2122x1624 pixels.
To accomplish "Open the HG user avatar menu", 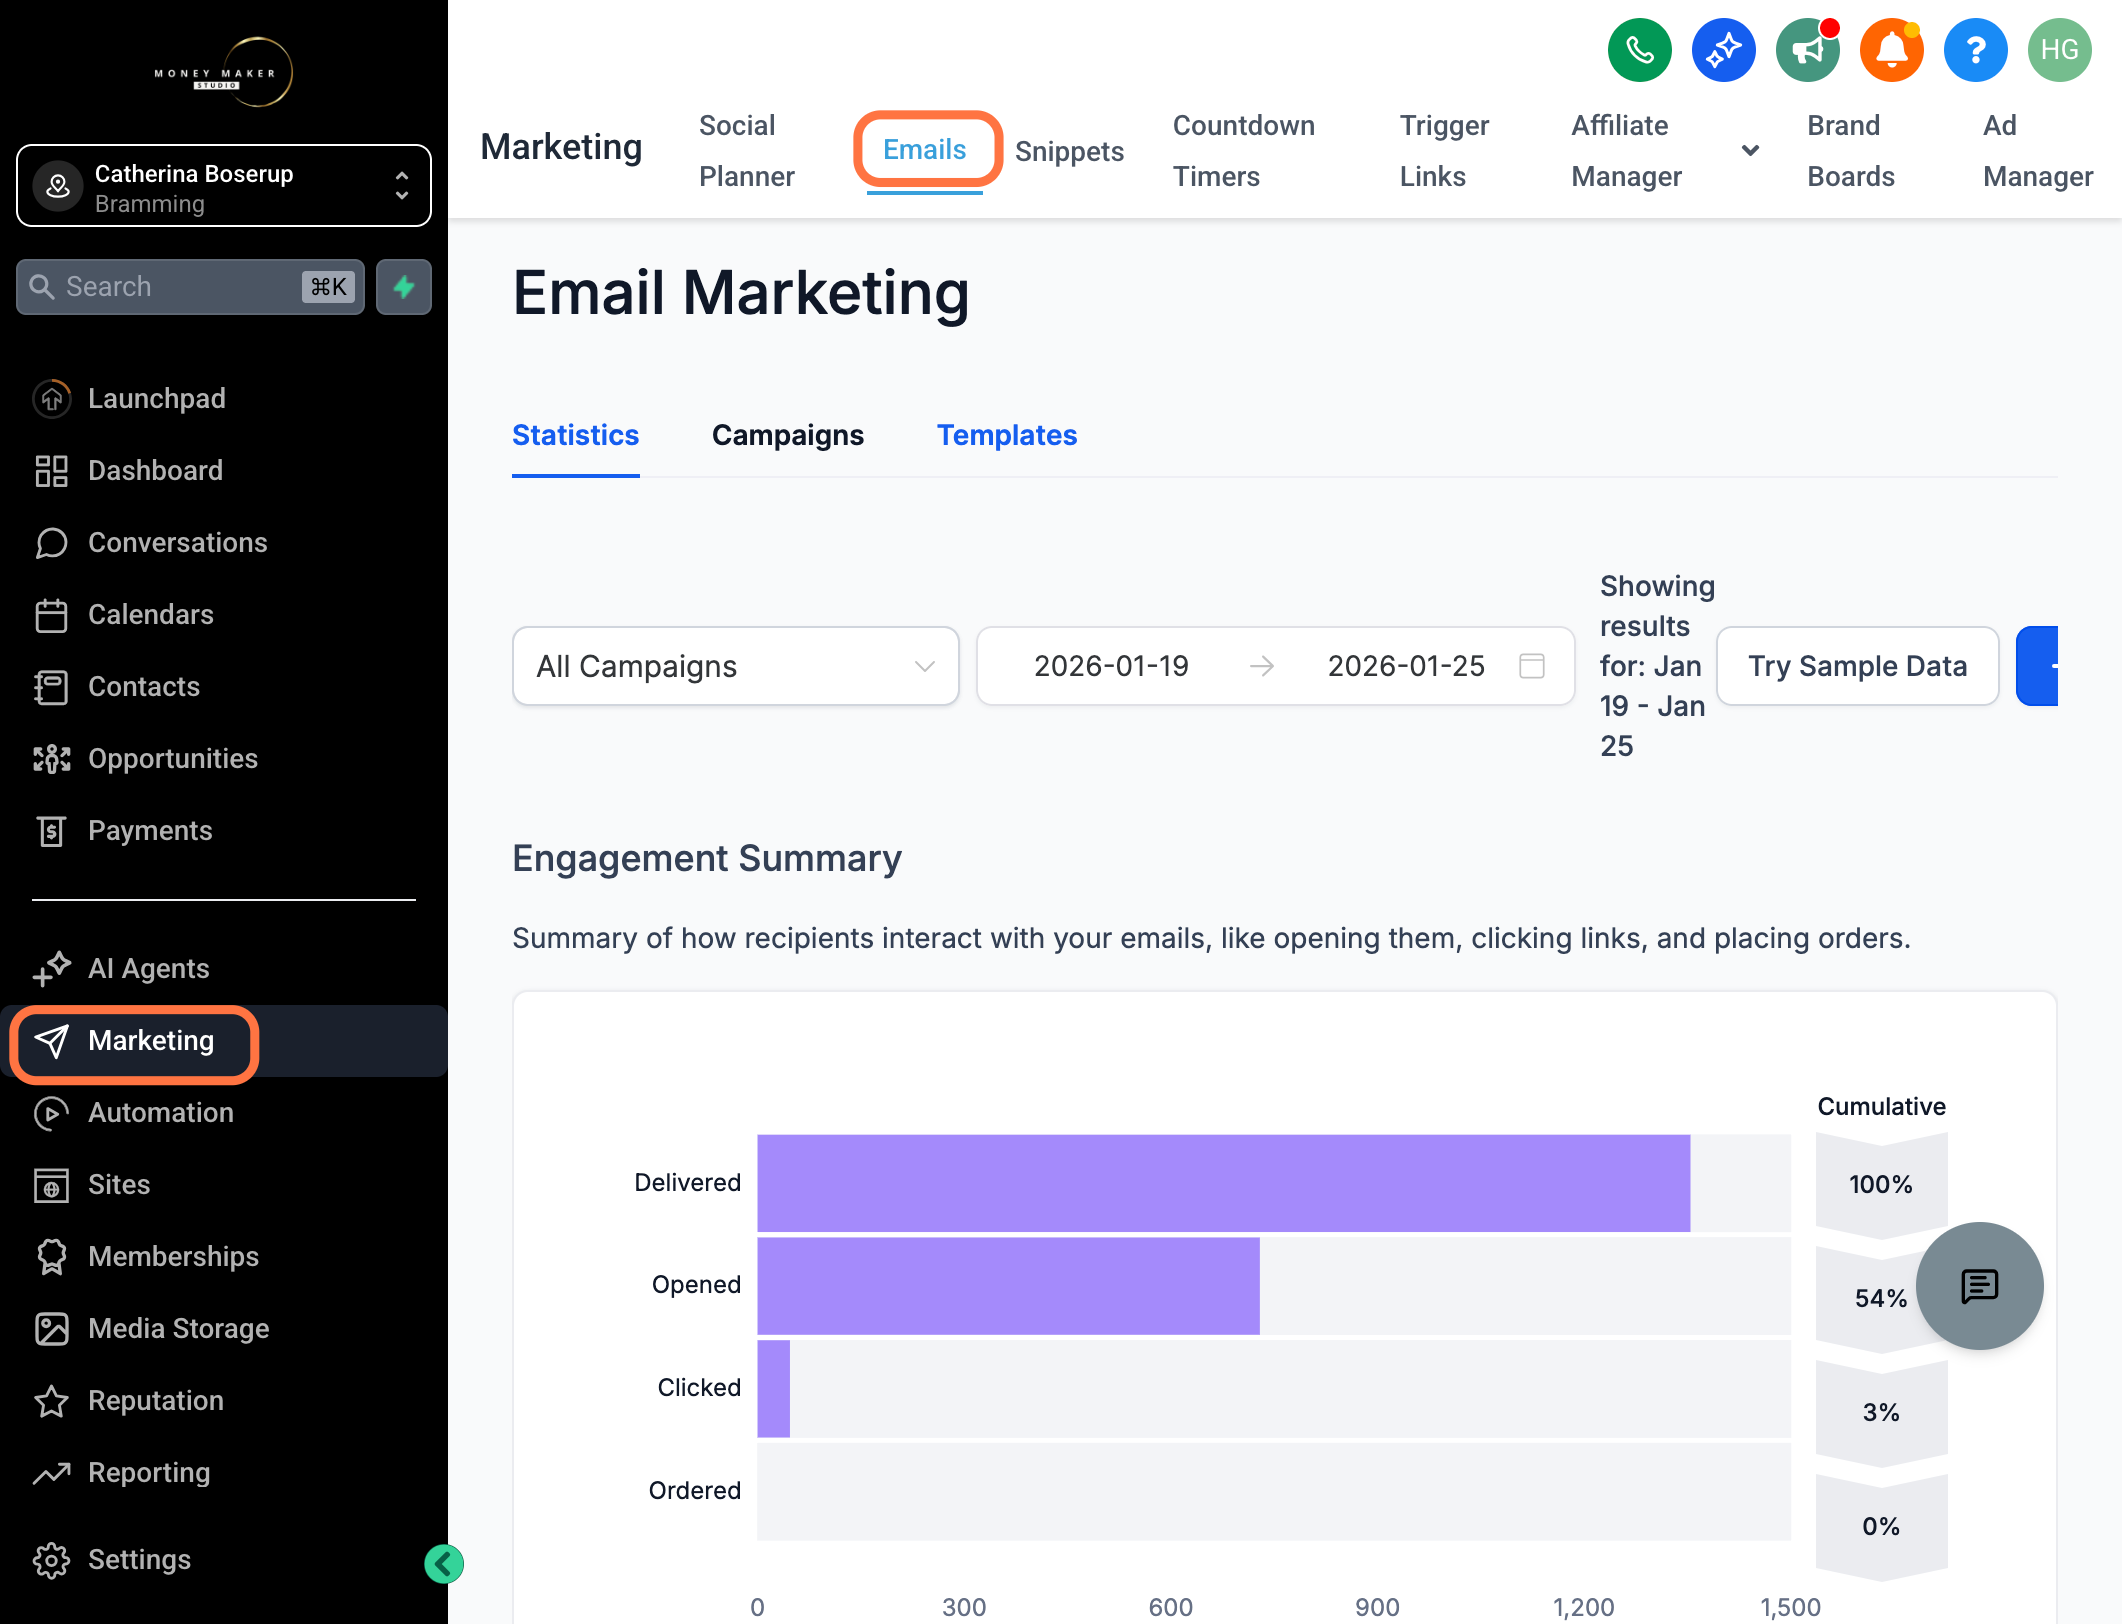I will click(x=2059, y=50).
